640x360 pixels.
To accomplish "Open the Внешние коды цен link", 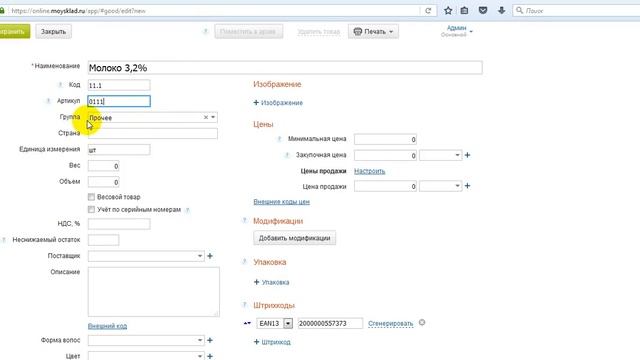I will (281, 202).
